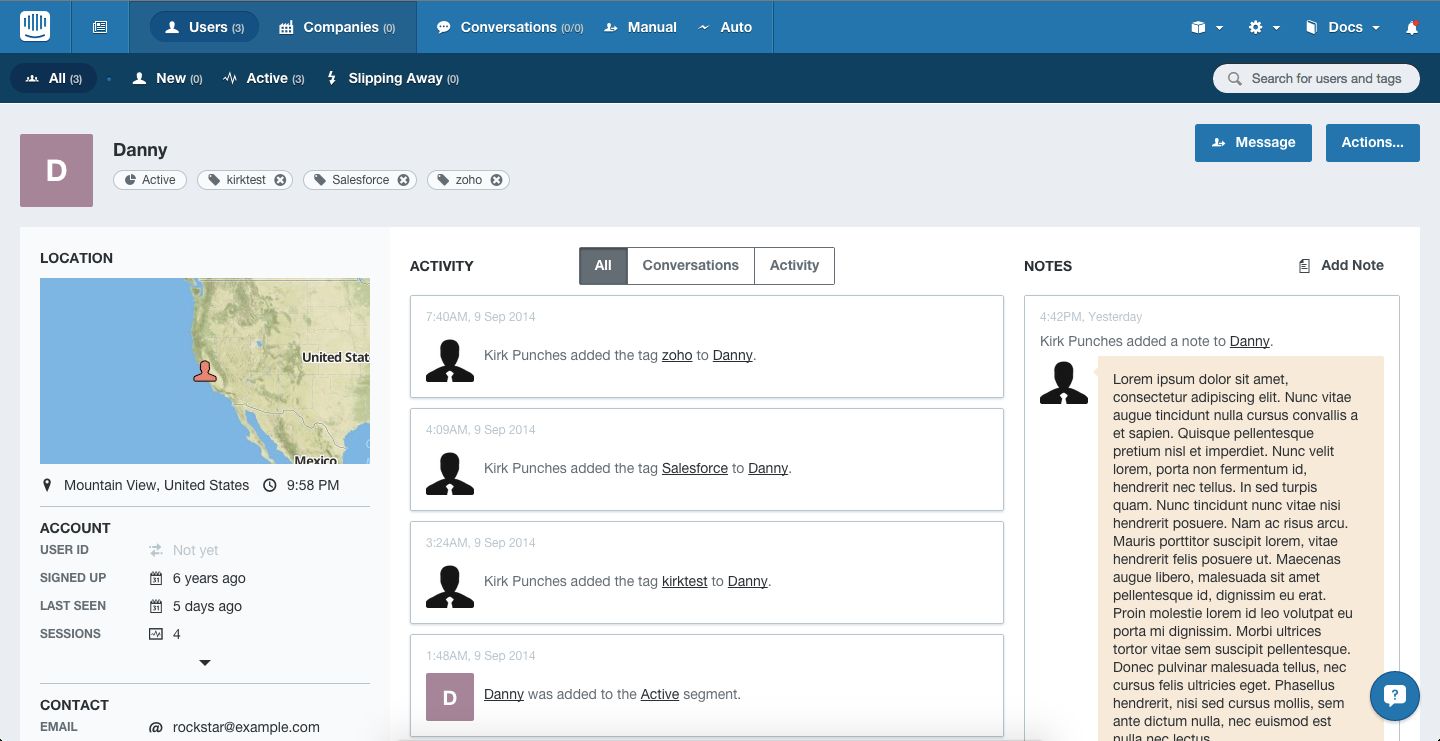The height and width of the screenshot is (741, 1440).
Task: Expand more account details arrow
Action: pyautogui.click(x=205, y=662)
